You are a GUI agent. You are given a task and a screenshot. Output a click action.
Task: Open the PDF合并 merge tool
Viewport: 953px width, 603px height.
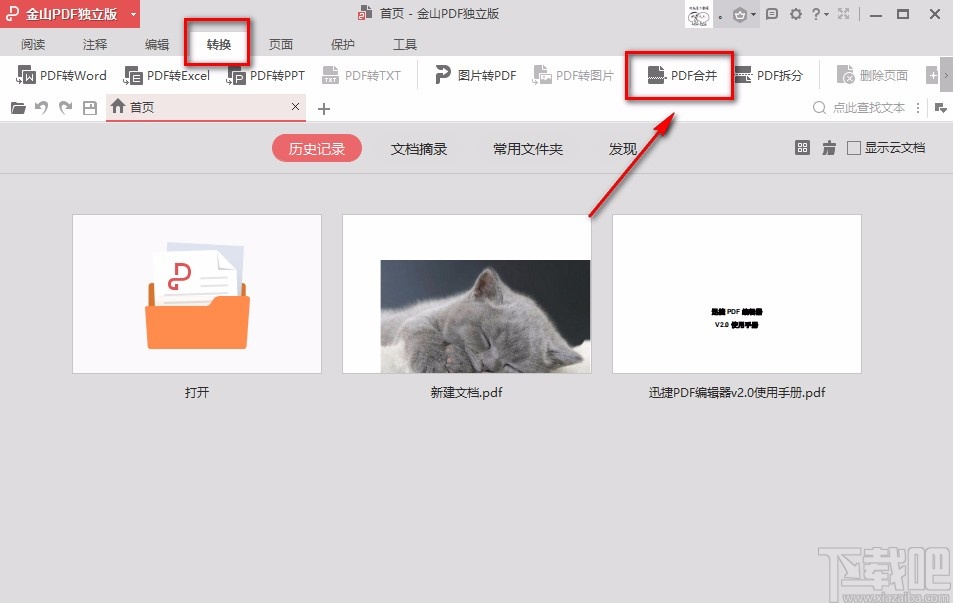tap(680, 75)
